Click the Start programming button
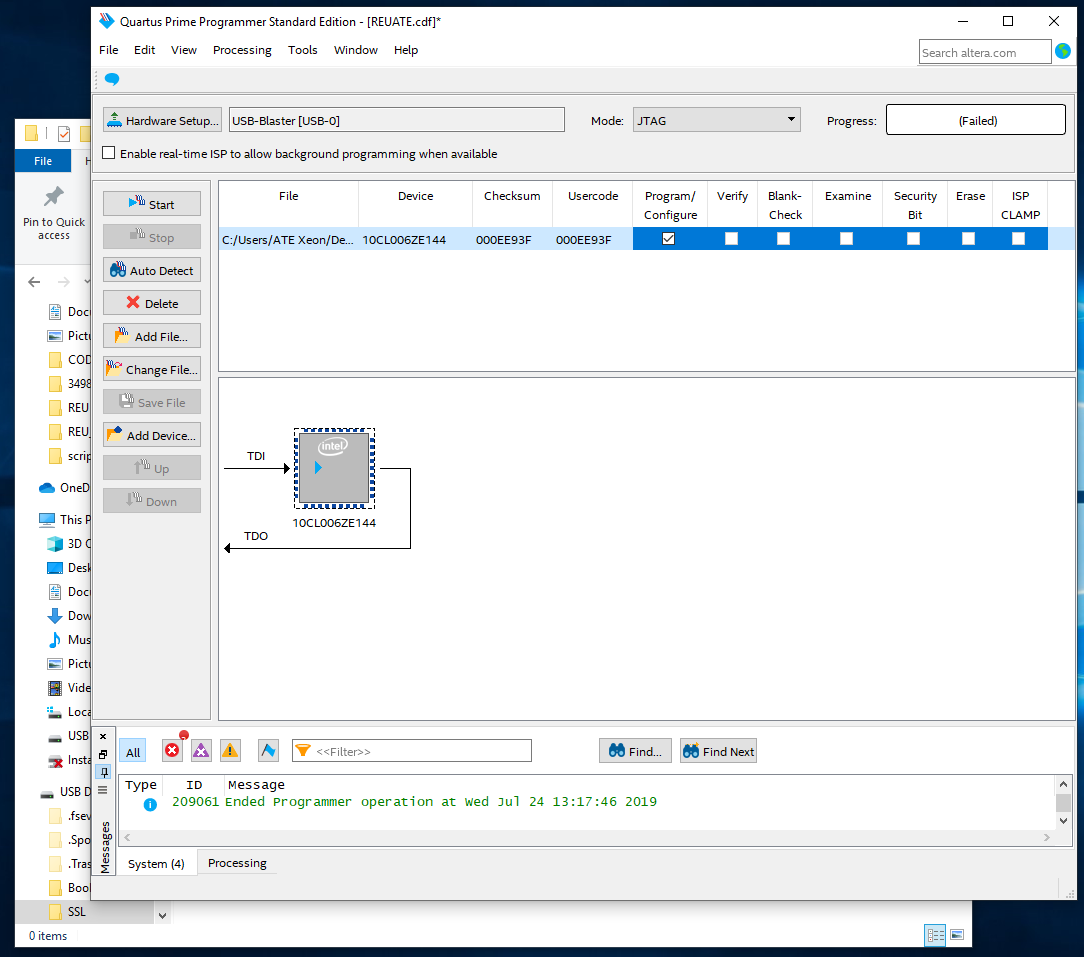 (151, 204)
